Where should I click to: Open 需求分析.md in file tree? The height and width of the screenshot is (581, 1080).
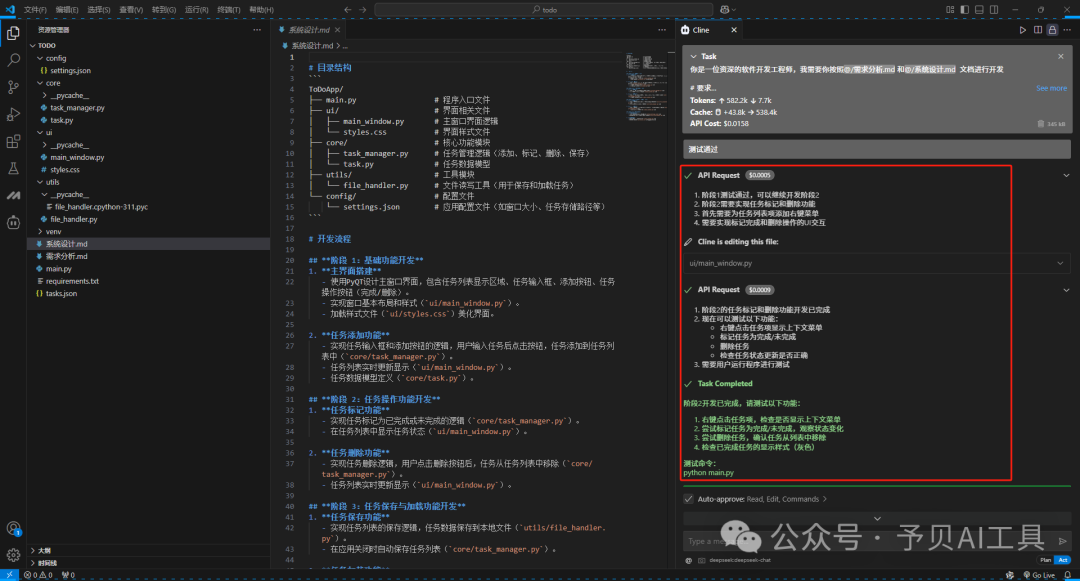pyautogui.click(x=67, y=256)
